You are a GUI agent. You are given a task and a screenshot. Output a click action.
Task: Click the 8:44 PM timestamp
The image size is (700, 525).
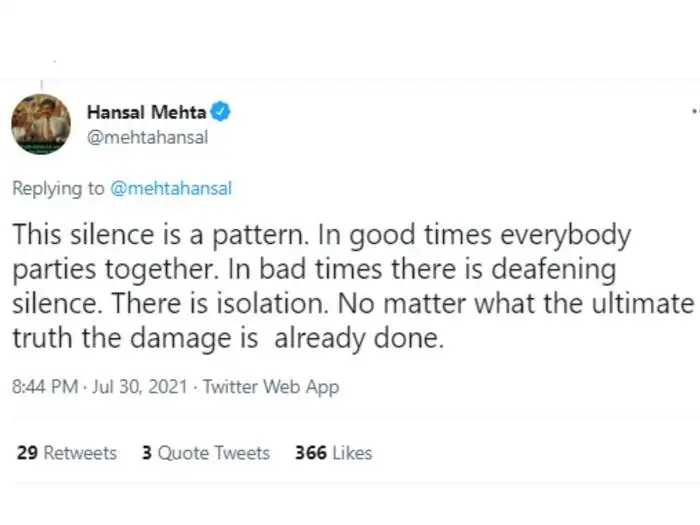pos(45,387)
